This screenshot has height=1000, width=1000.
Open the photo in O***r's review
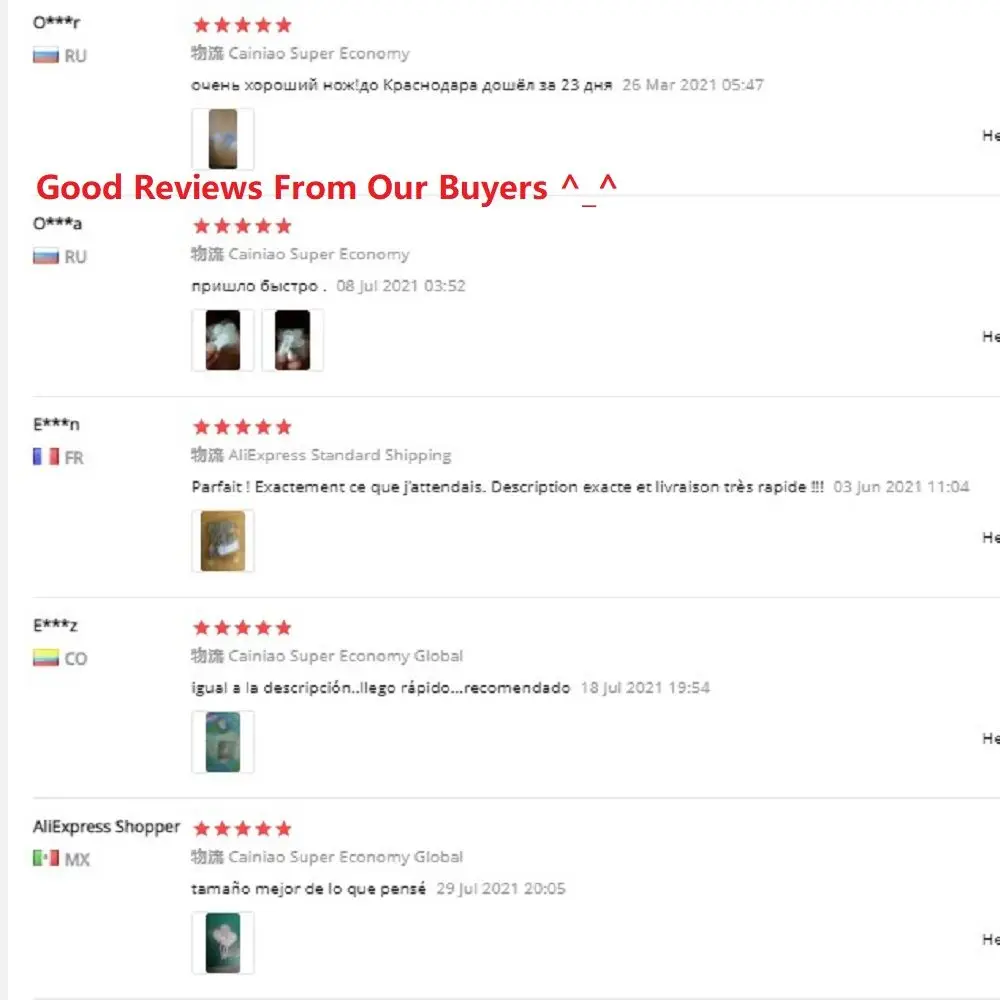tap(223, 139)
